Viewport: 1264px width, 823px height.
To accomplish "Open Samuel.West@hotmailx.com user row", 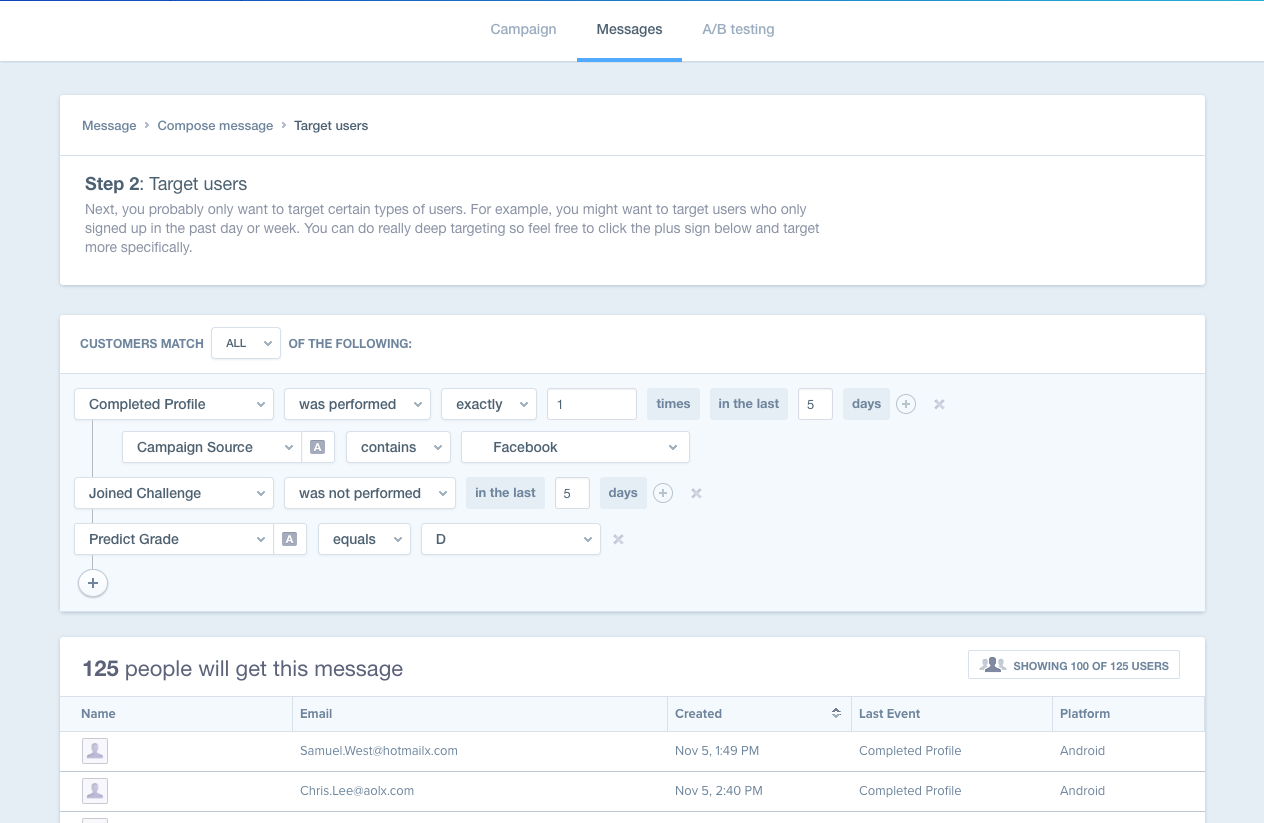I will click(379, 751).
